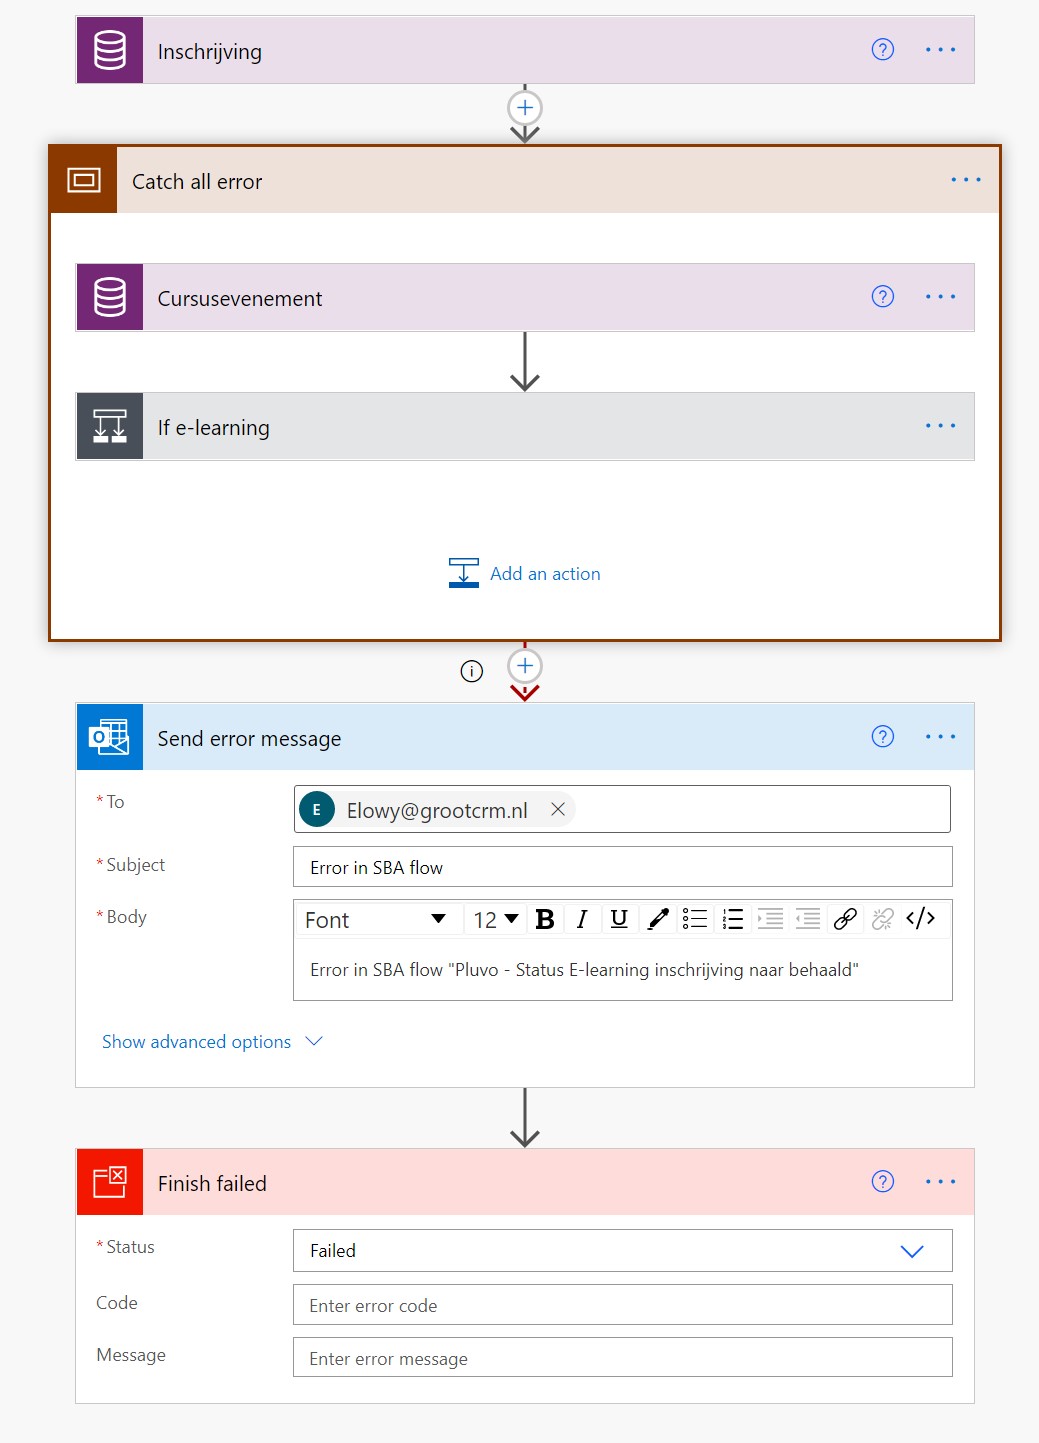Expand Show advanced options
Screen dimensions: 1039x1443
click(196, 1041)
